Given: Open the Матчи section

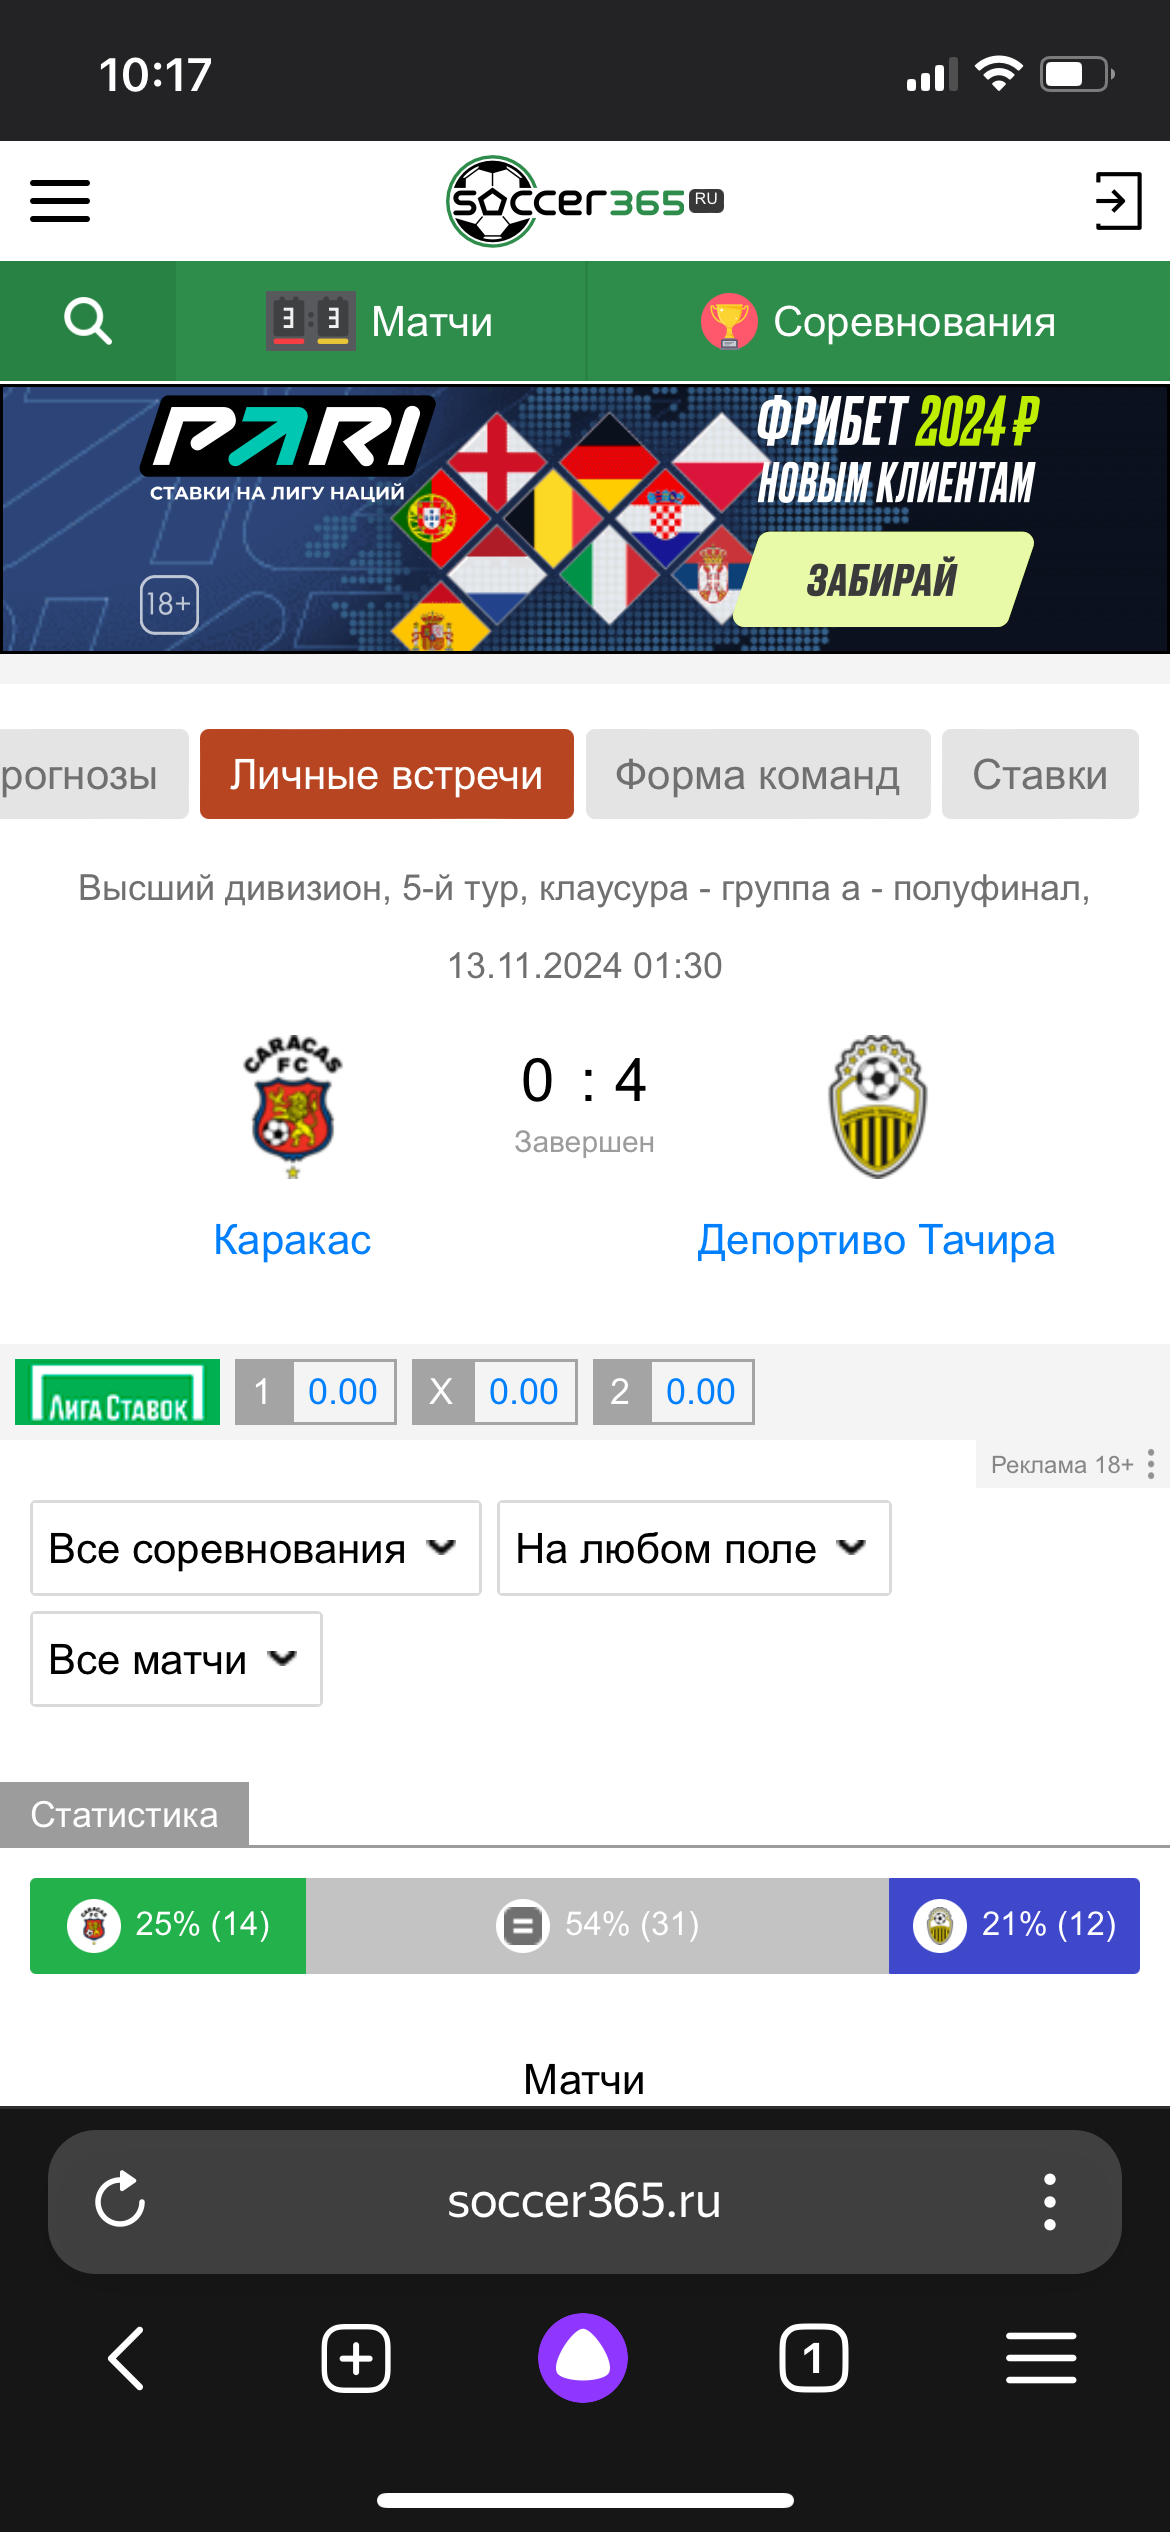Looking at the screenshot, I should (x=381, y=322).
